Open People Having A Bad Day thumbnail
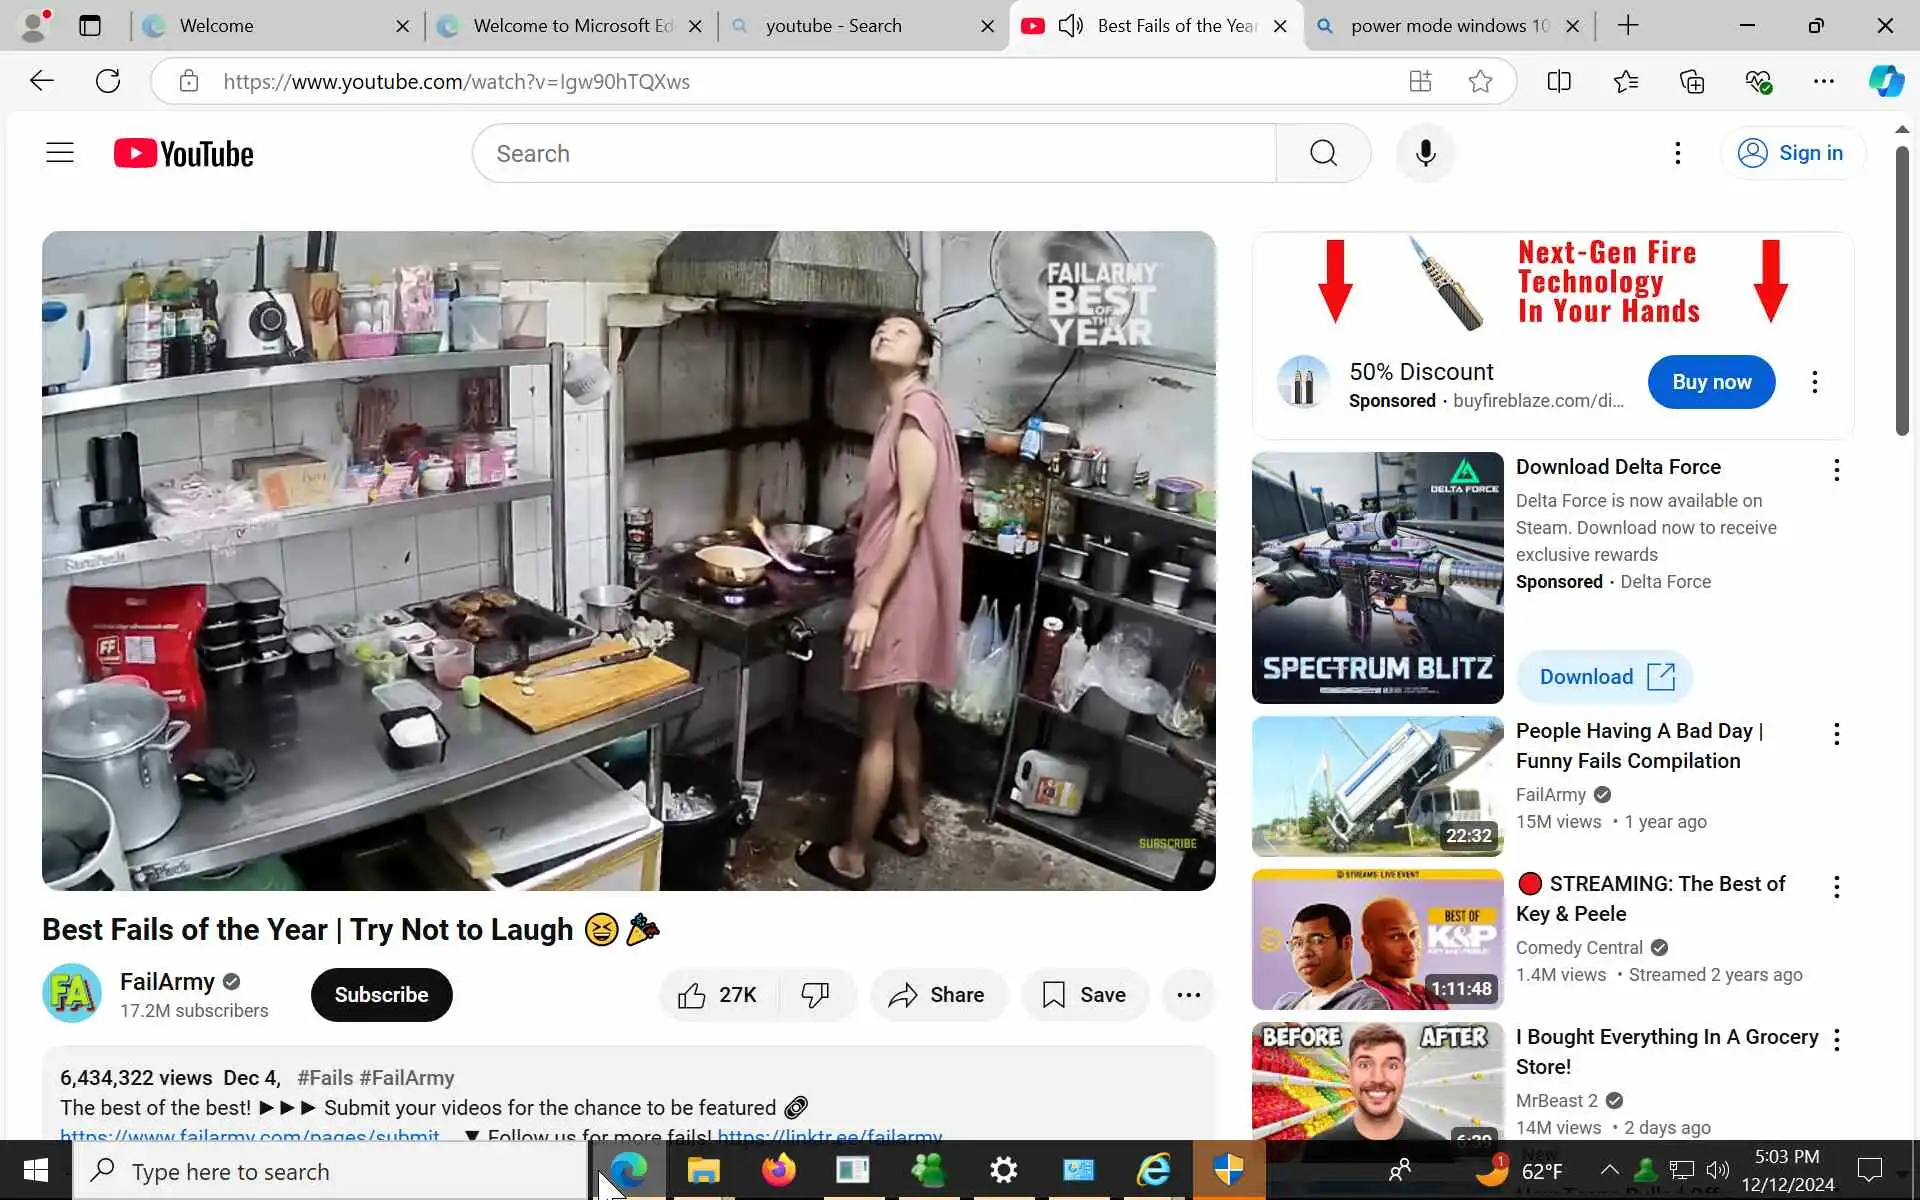This screenshot has height=1200, width=1920. (1377, 787)
